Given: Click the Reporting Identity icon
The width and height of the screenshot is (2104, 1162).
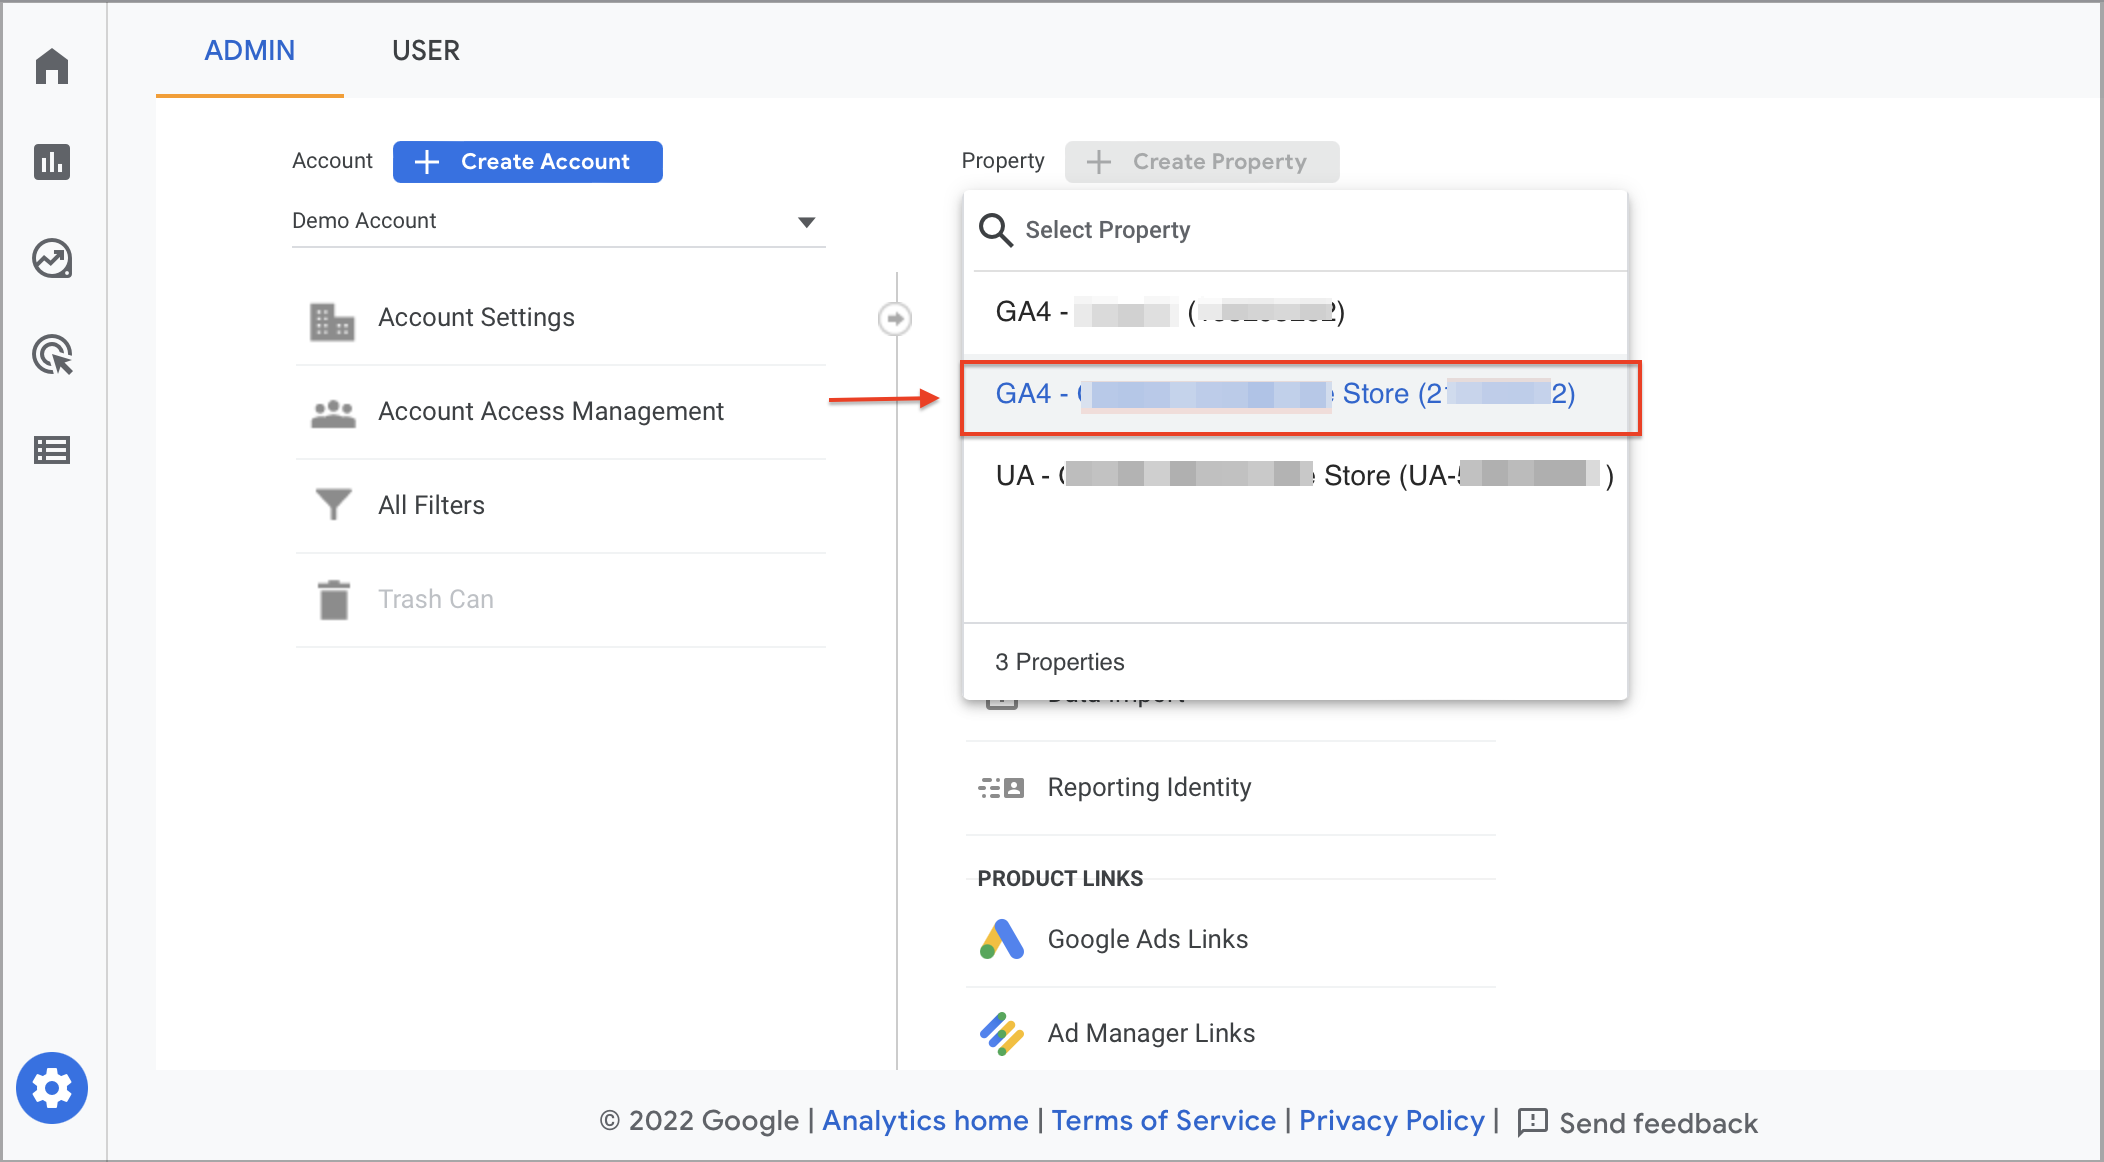Looking at the screenshot, I should (x=1001, y=788).
